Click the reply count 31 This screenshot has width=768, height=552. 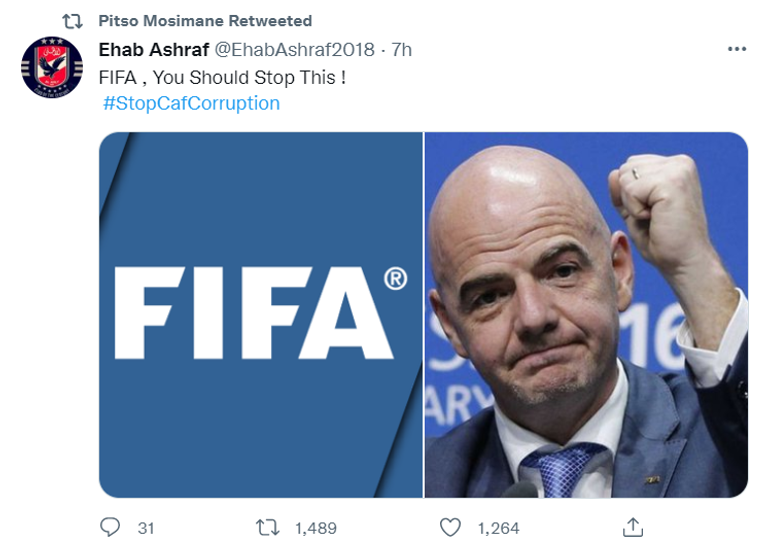point(146,527)
